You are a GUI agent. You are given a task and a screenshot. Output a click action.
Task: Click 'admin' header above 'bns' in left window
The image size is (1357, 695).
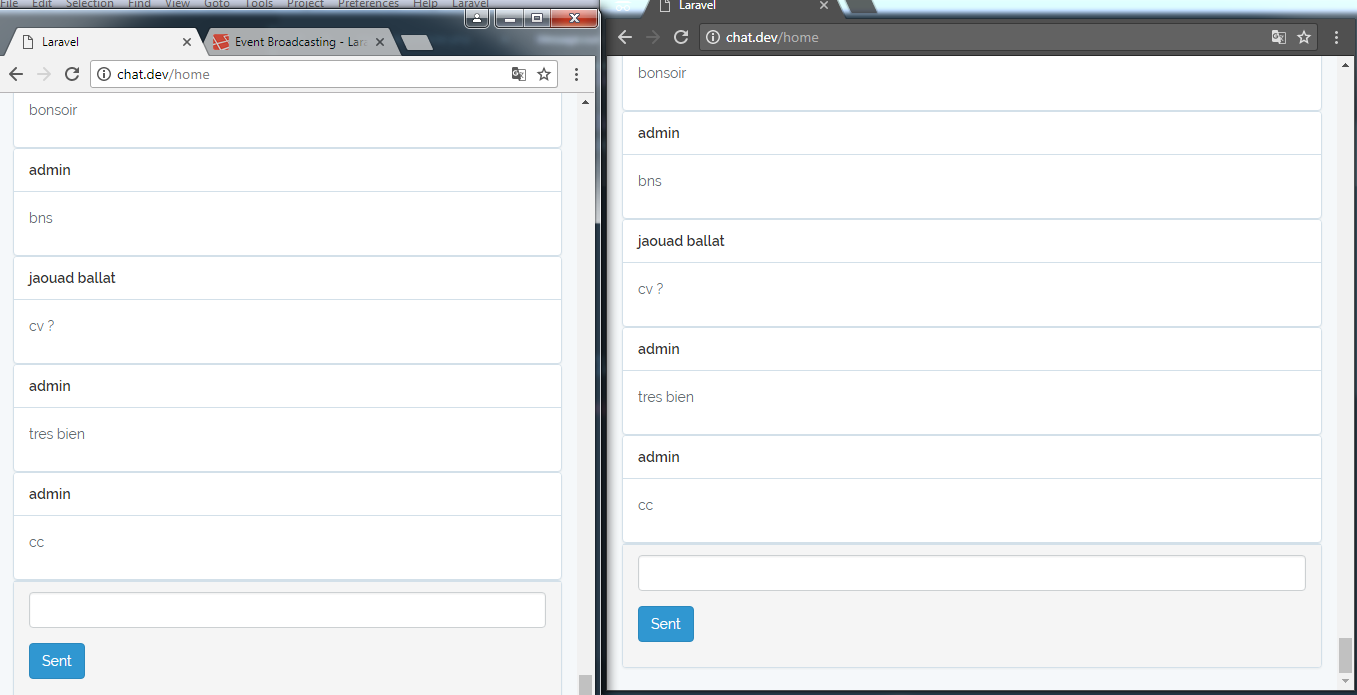coord(50,170)
